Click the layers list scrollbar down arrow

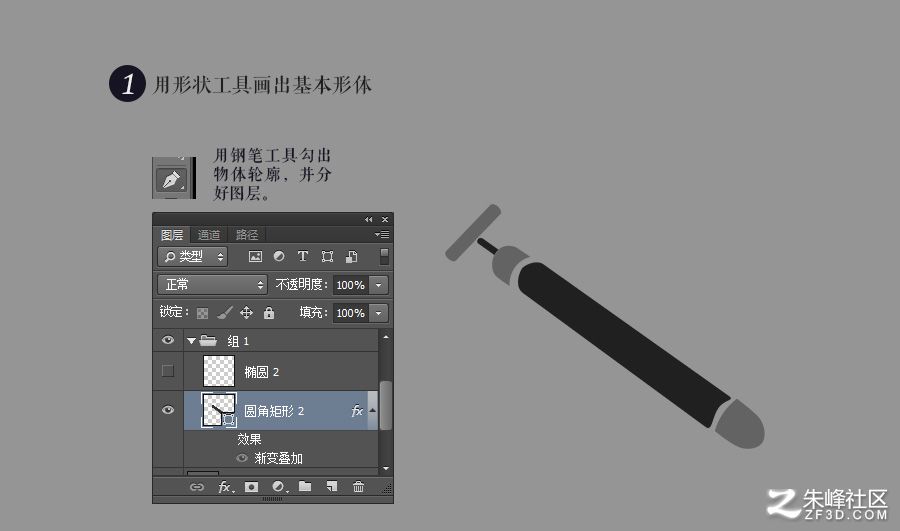click(x=386, y=468)
